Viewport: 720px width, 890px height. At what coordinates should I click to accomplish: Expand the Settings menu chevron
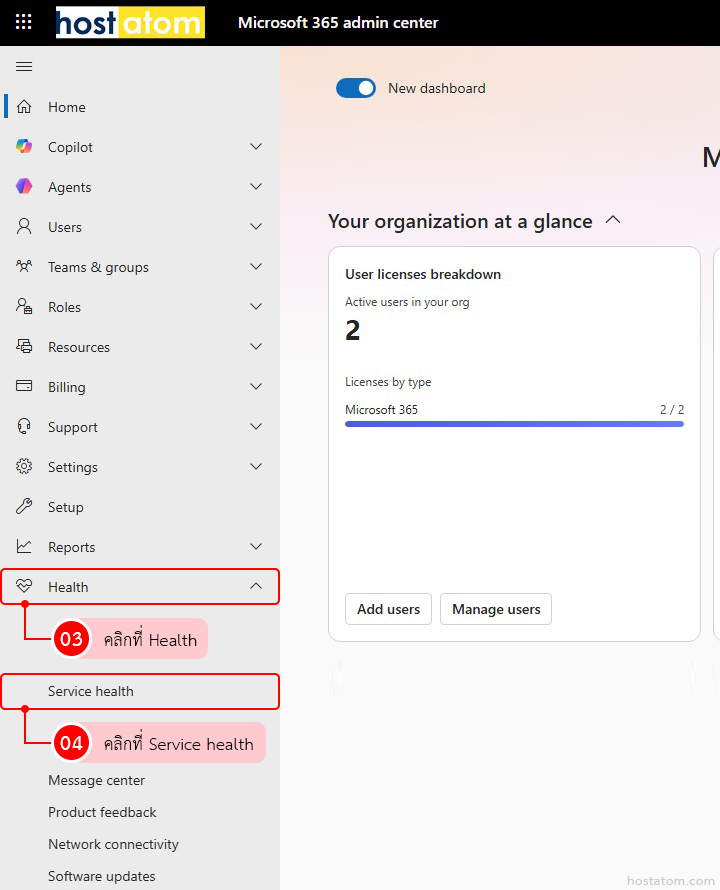(256, 466)
